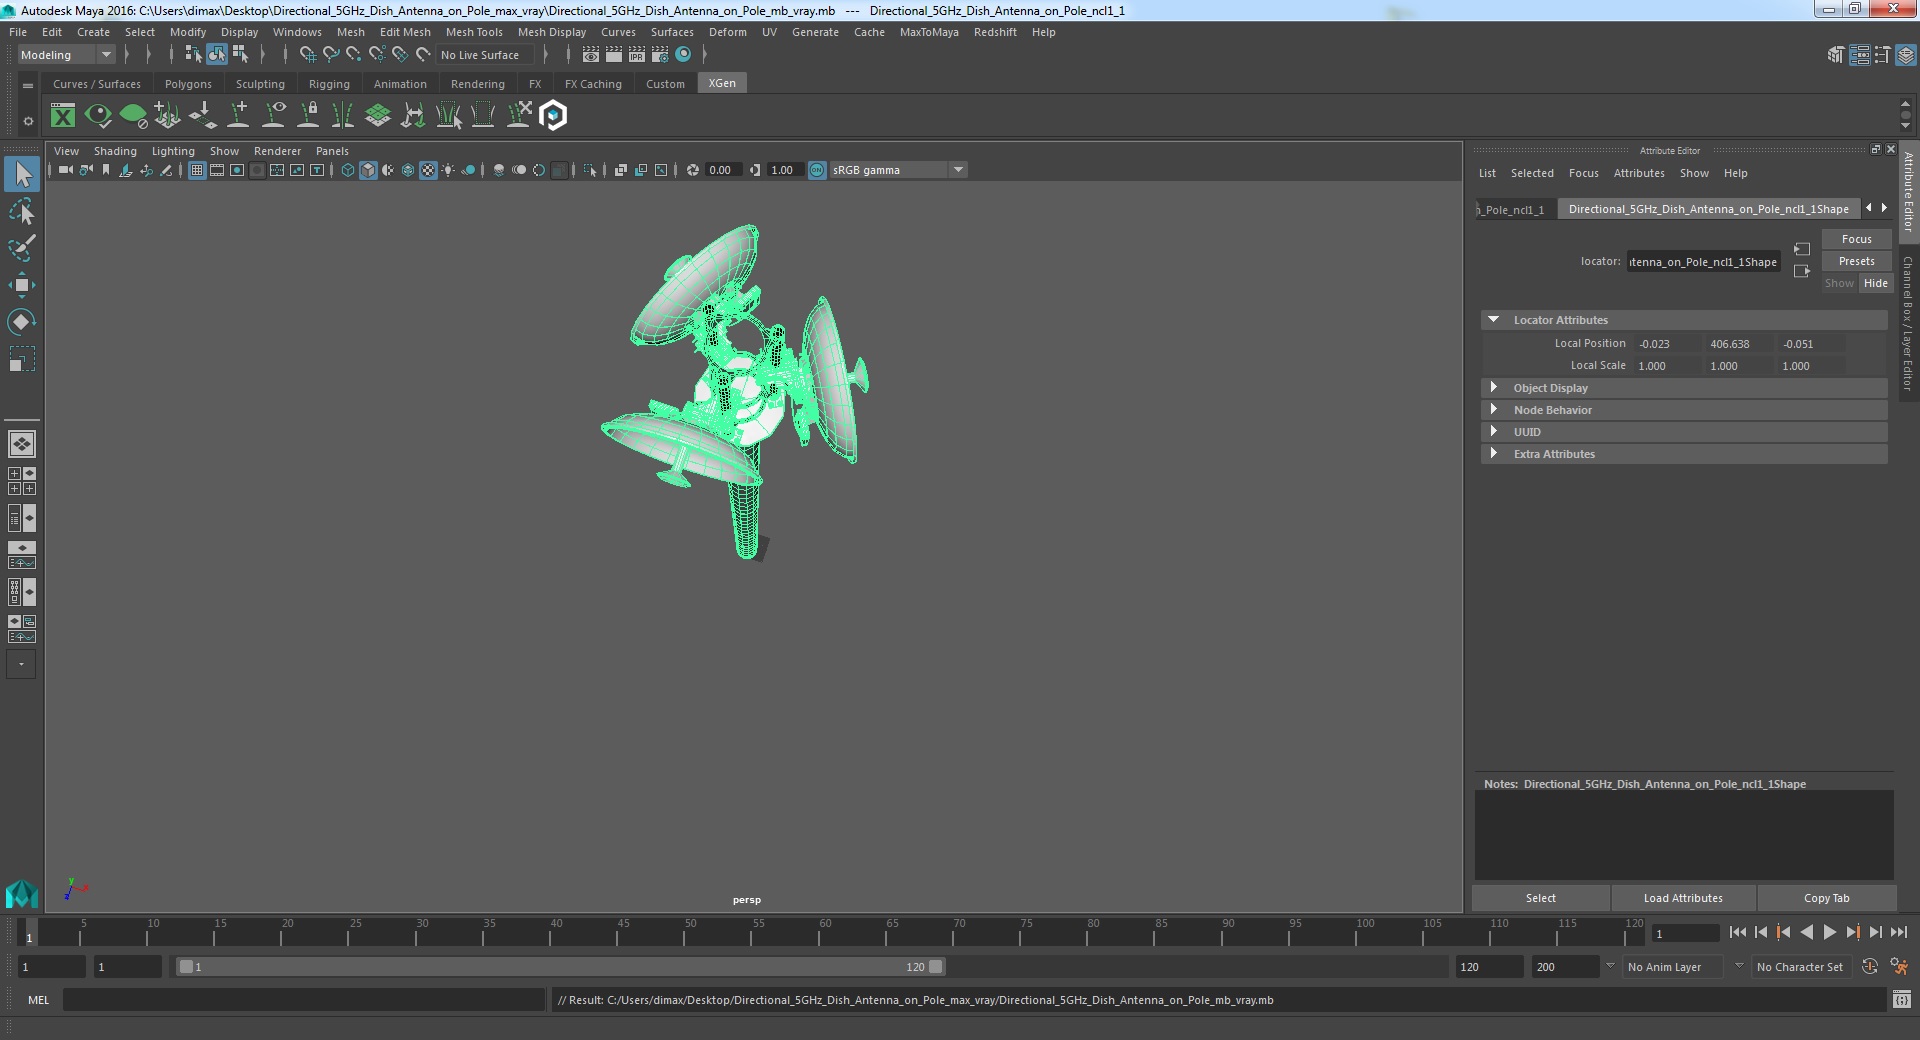Choose the Scale tool in toolbox
This screenshot has width=1920, height=1040.
[x=22, y=358]
